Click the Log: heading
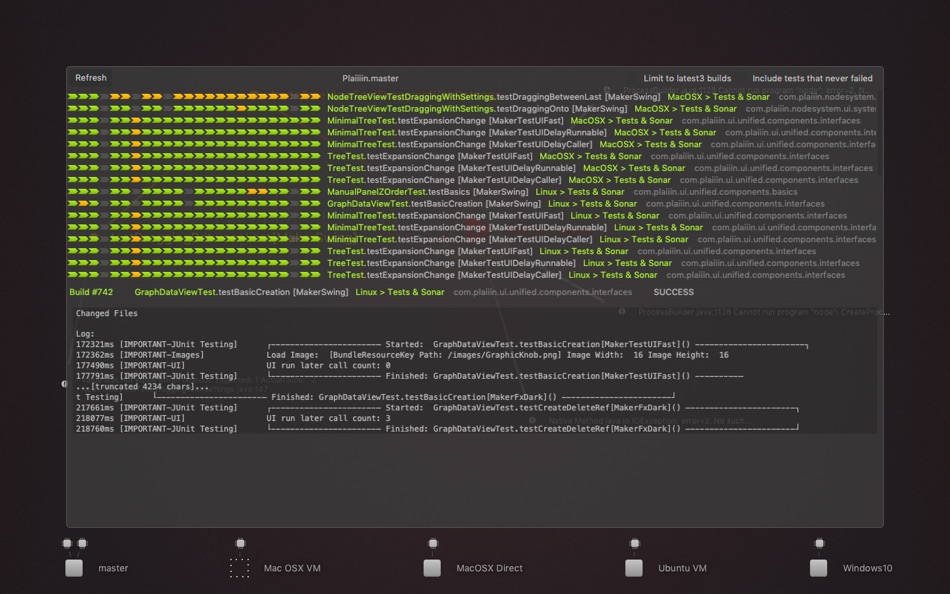This screenshot has height=594, width=950. pos(85,333)
